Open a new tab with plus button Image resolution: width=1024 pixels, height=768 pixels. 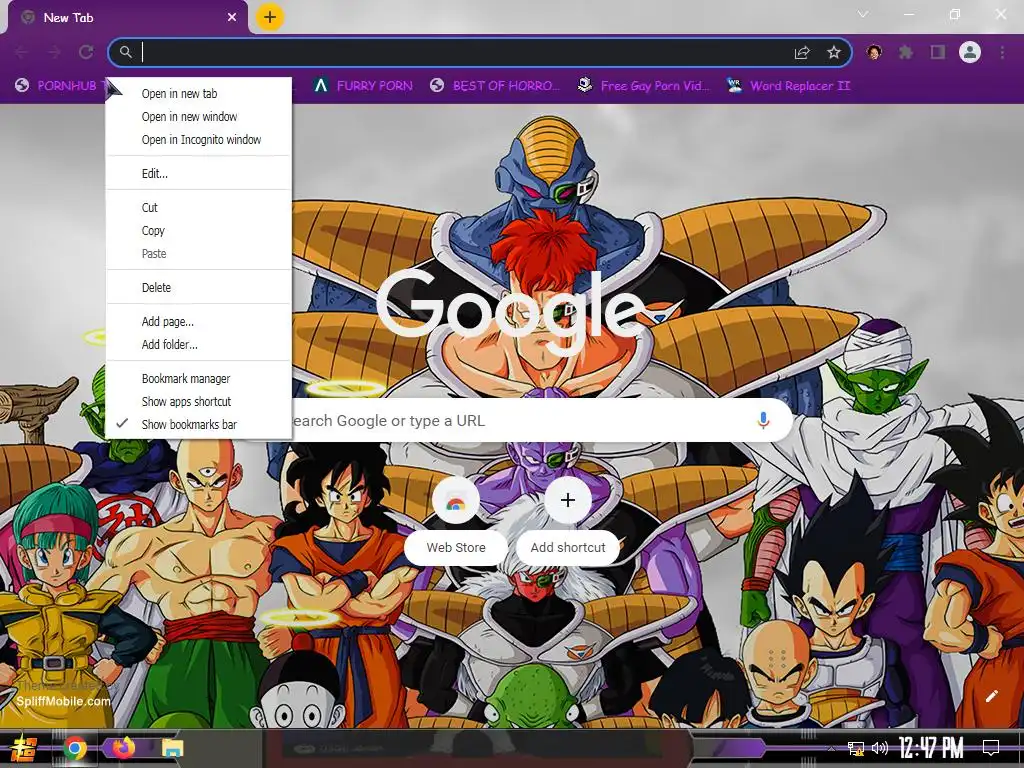point(270,17)
